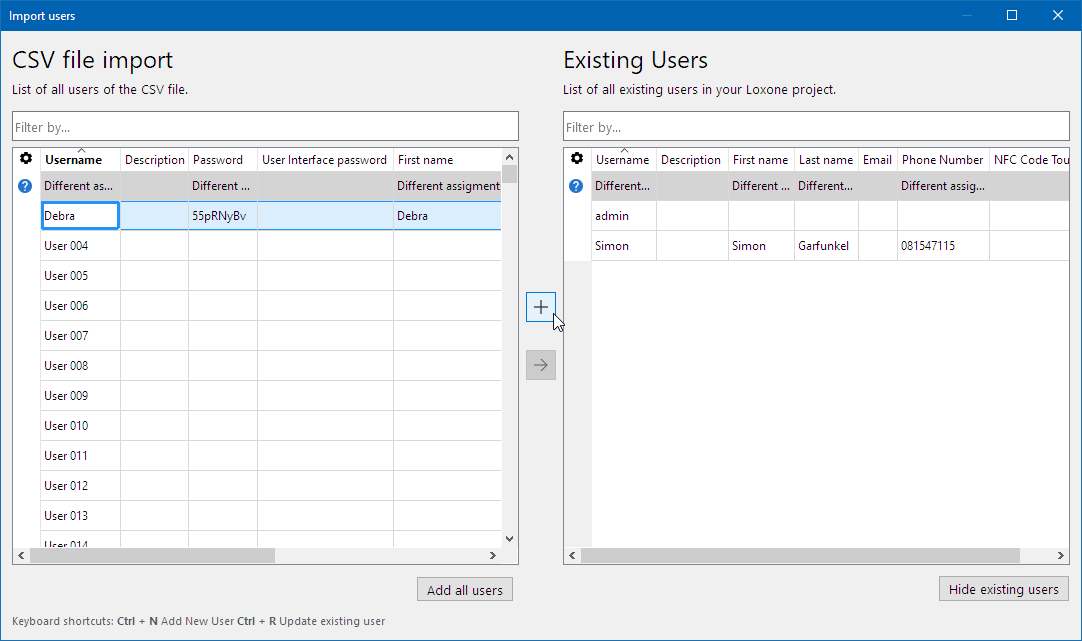
Task: Click the plus button to add user
Action: [x=541, y=307]
